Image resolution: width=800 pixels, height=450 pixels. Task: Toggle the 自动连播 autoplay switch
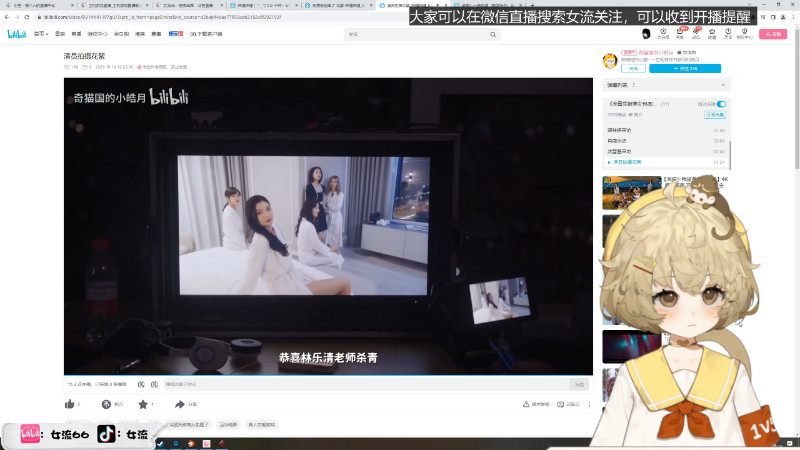pos(721,104)
